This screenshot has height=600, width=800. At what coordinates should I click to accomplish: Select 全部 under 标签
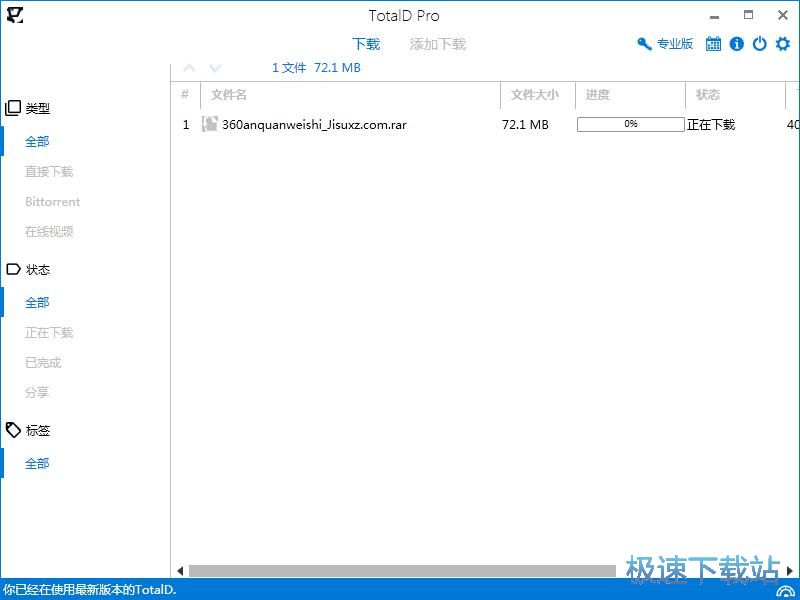(37, 464)
